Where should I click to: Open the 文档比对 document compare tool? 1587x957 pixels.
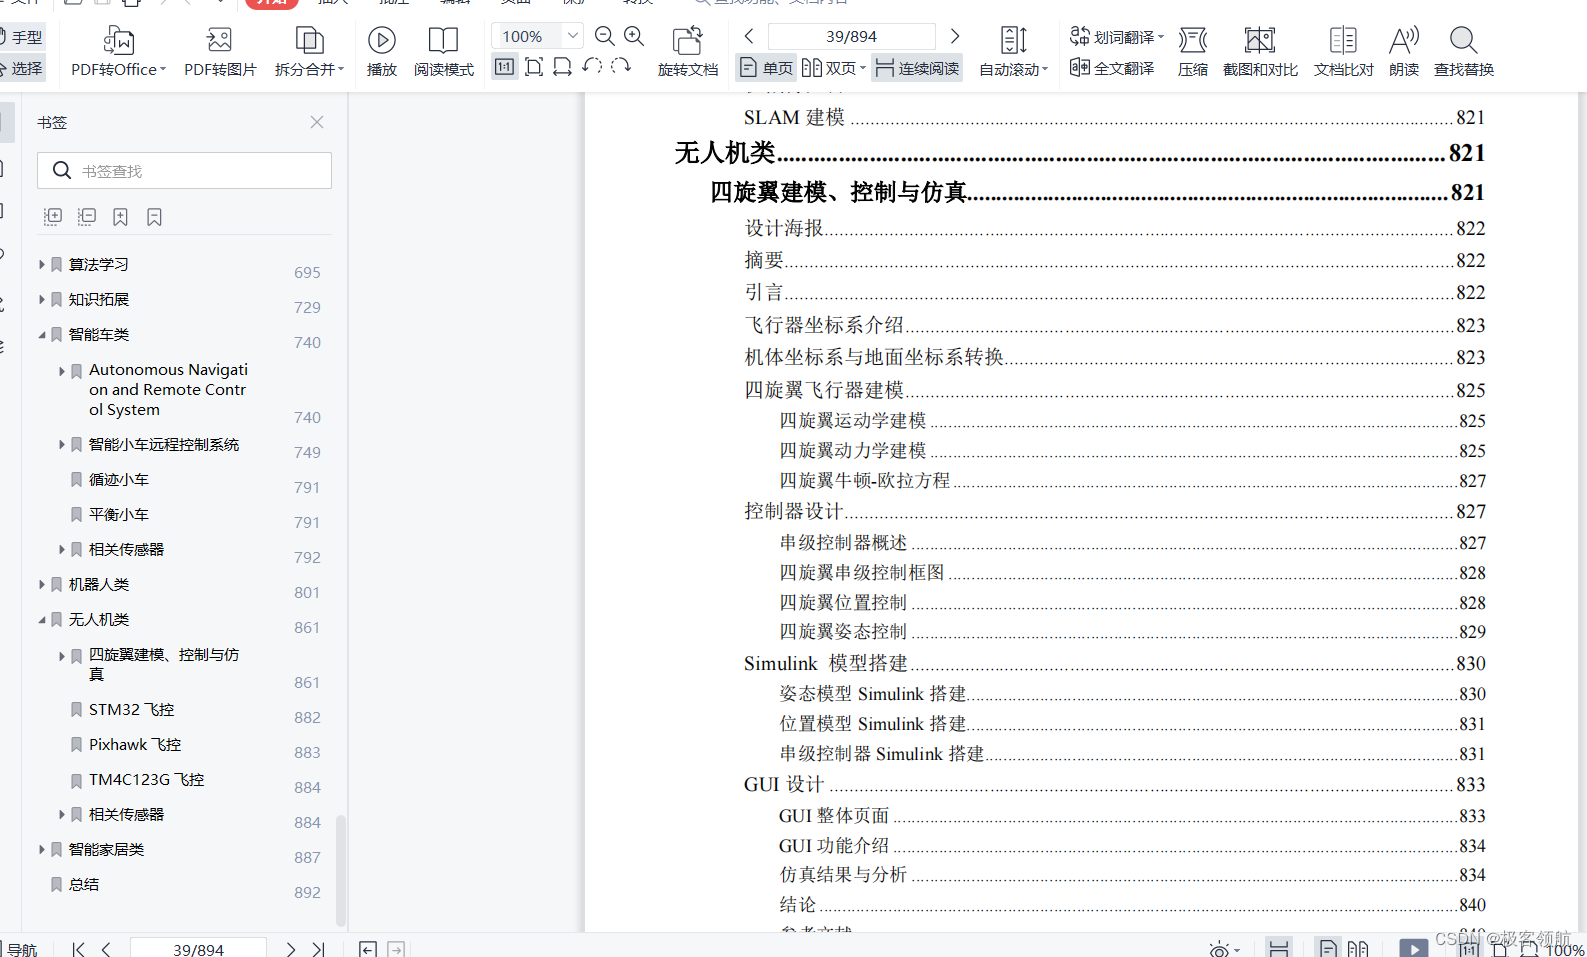coord(1343,52)
